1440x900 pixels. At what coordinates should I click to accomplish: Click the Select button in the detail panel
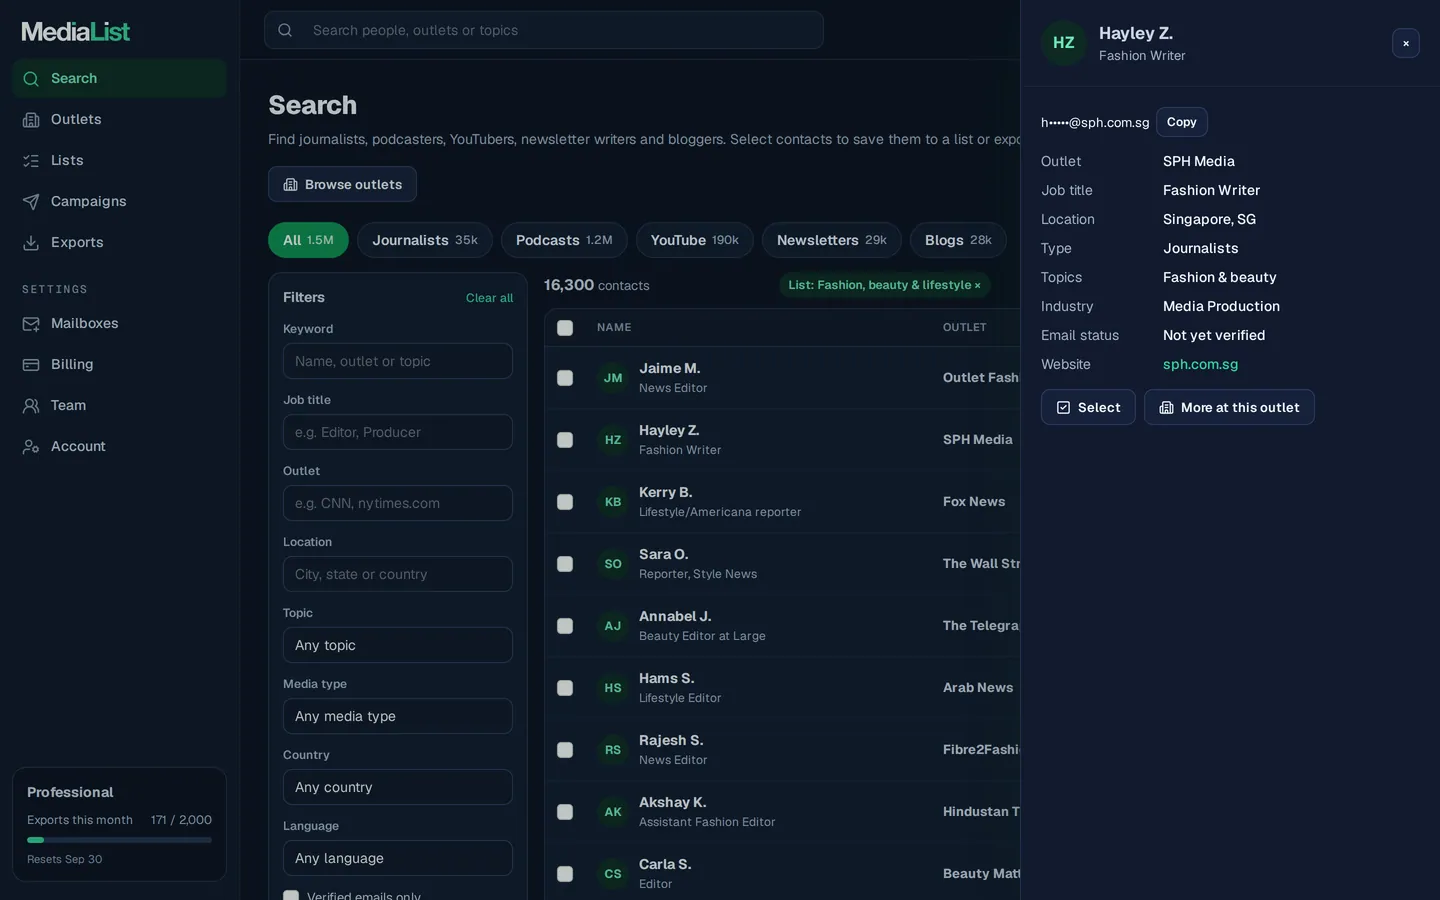pos(1088,407)
